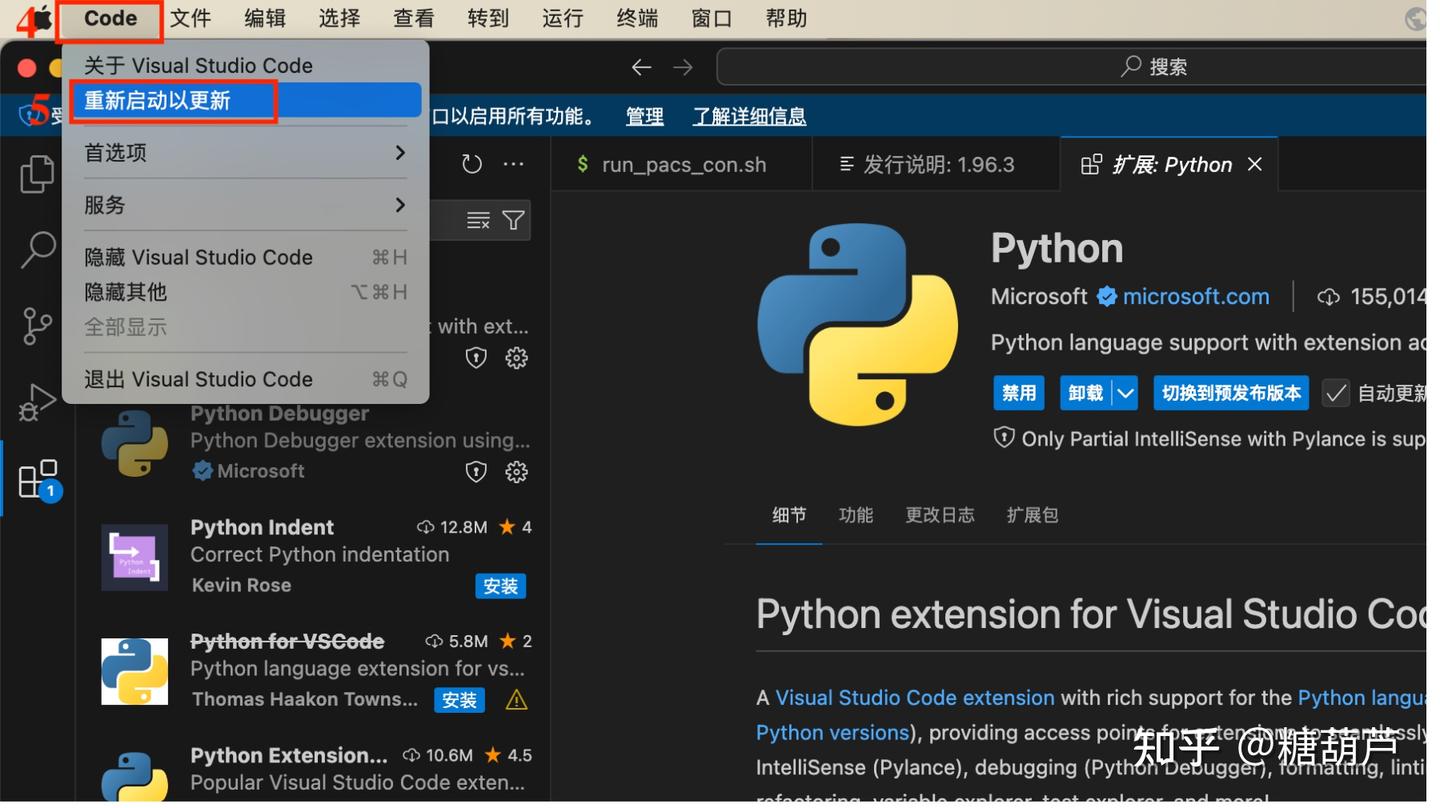Click the refresh extensions icon

coord(472,164)
